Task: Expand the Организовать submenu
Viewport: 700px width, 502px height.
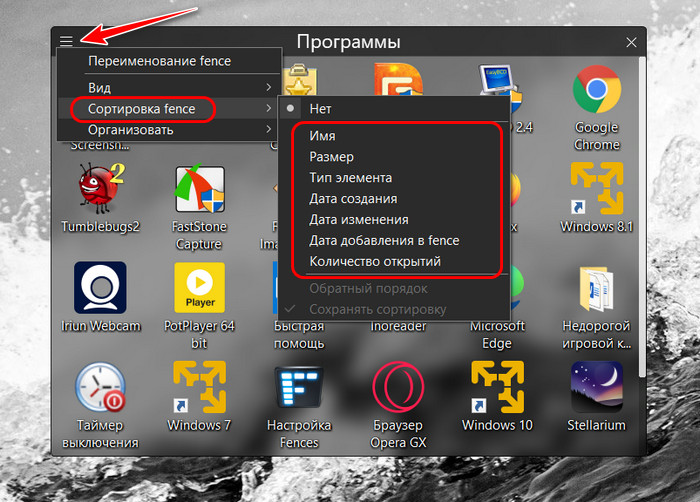Action: click(x=170, y=130)
